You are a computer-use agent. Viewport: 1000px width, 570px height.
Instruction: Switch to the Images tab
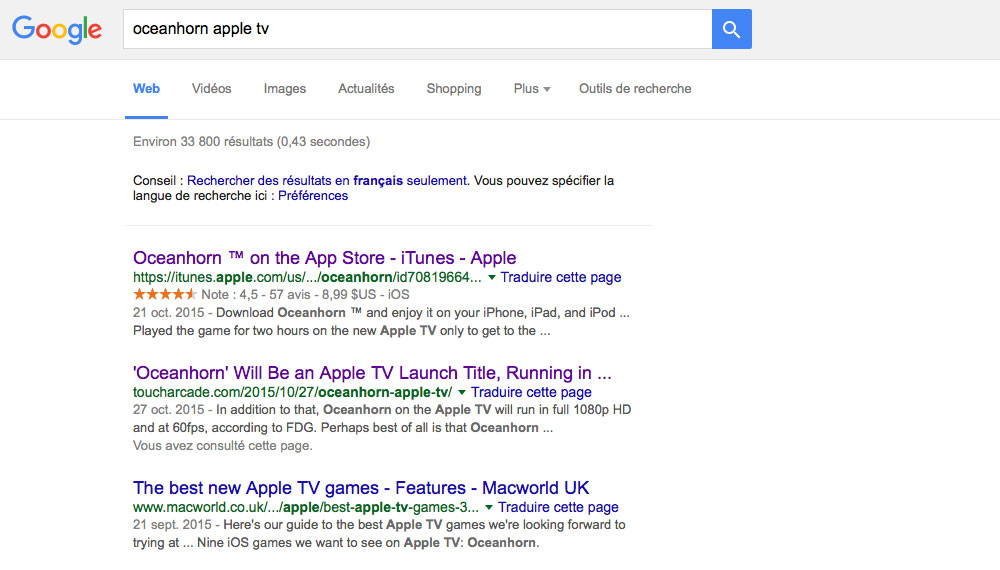point(285,89)
